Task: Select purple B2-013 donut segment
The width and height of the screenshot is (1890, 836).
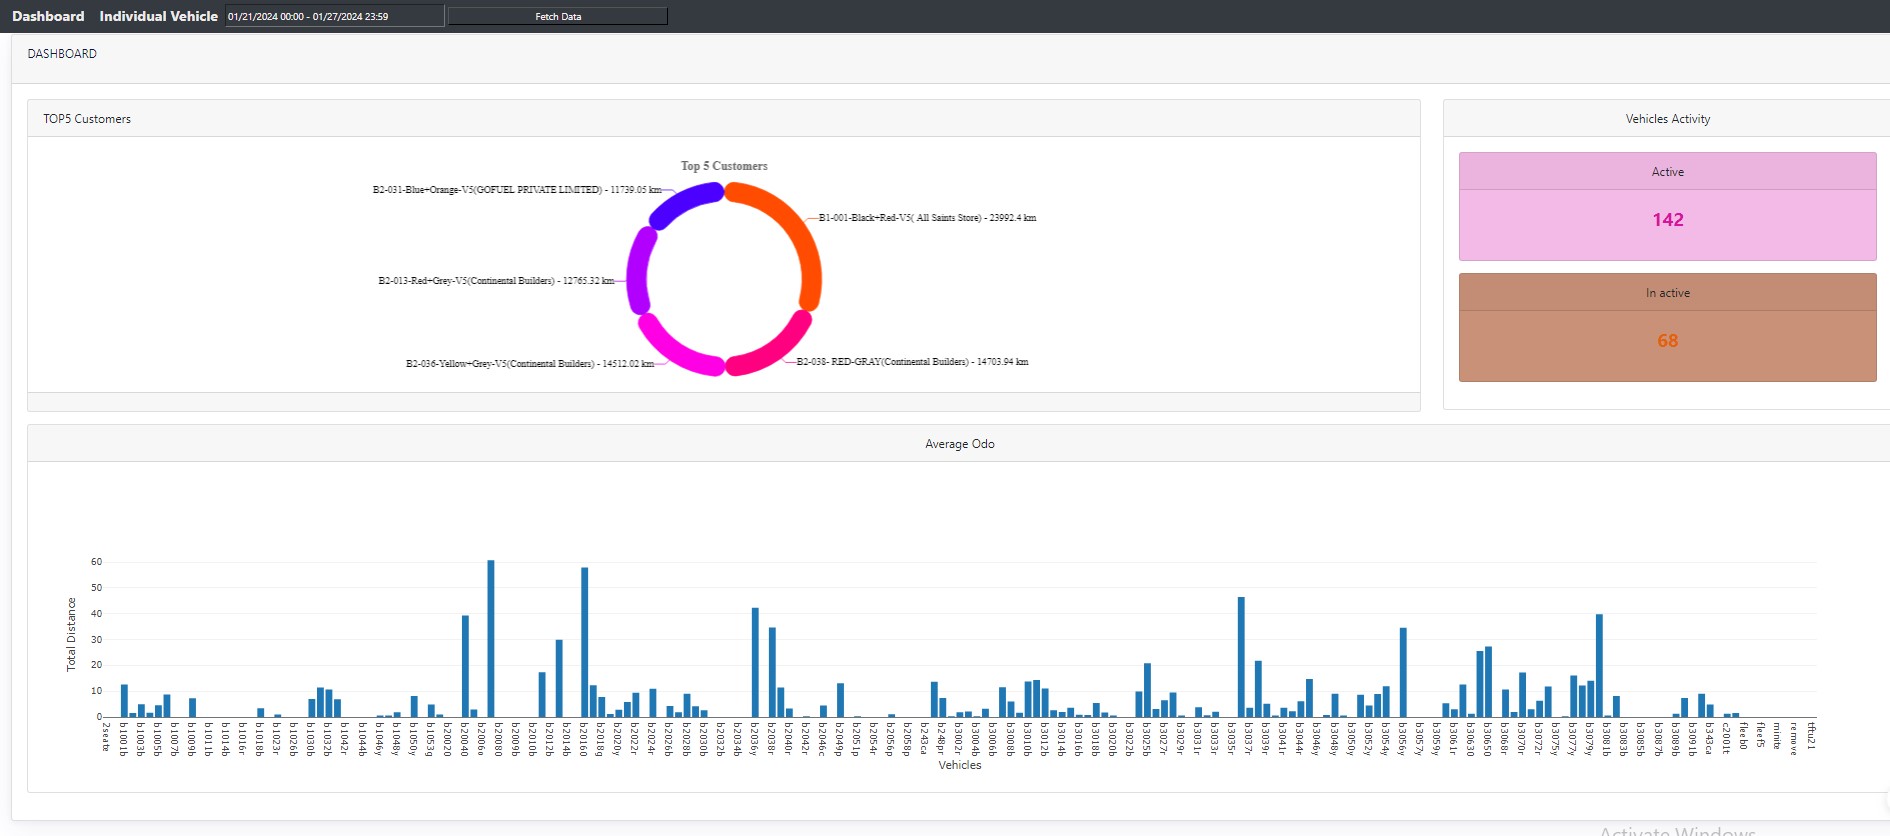Action: (x=638, y=270)
